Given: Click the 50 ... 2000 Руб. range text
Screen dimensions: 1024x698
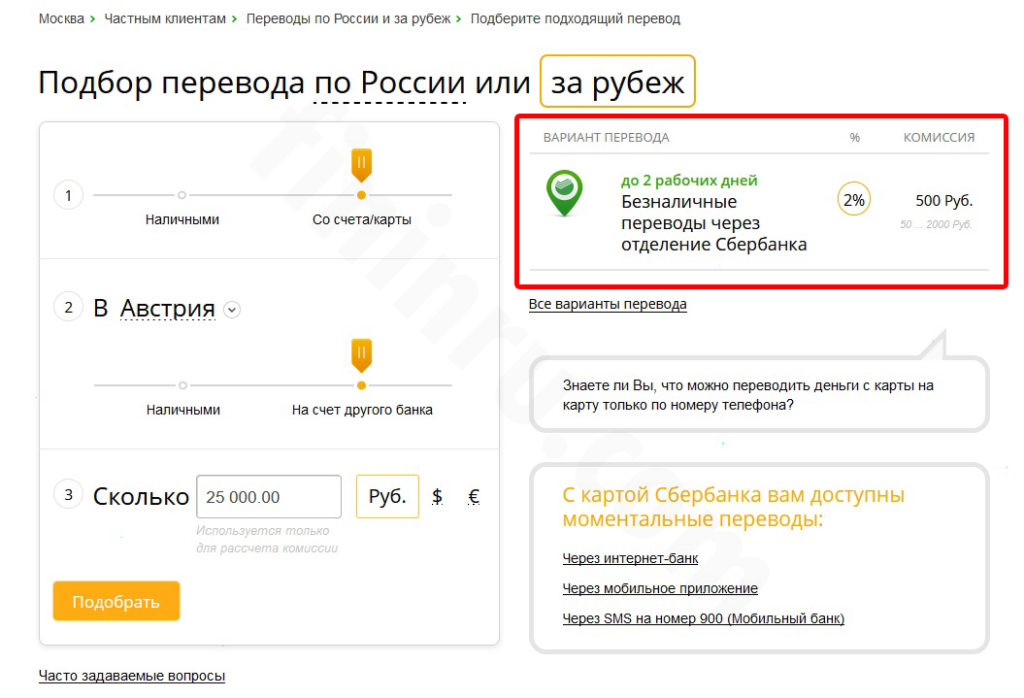Looking at the screenshot, I should [936, 225].
